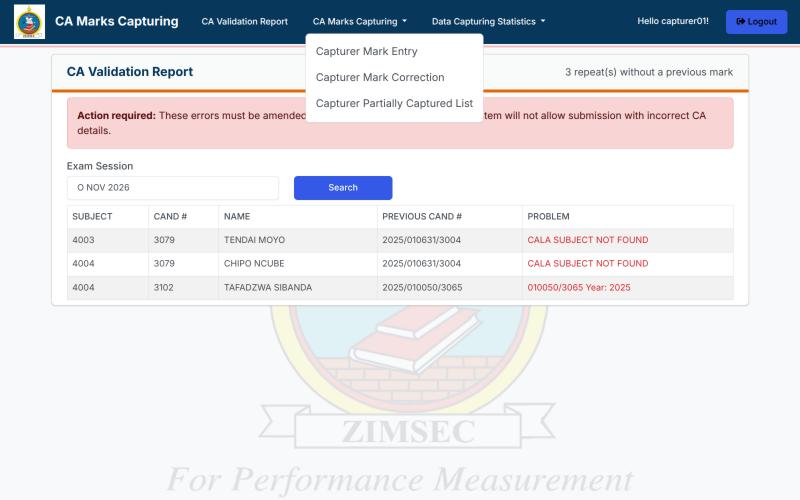The image size is (800, 500).
Task: Click the PREVIOUS CAND # column header
Action: coord(421,216)
